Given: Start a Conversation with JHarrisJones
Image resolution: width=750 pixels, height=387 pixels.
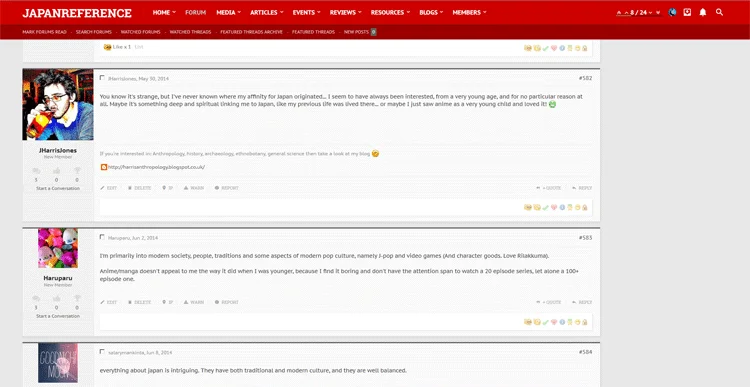Looking at the screenshot, I should click(x=58, y=188).
